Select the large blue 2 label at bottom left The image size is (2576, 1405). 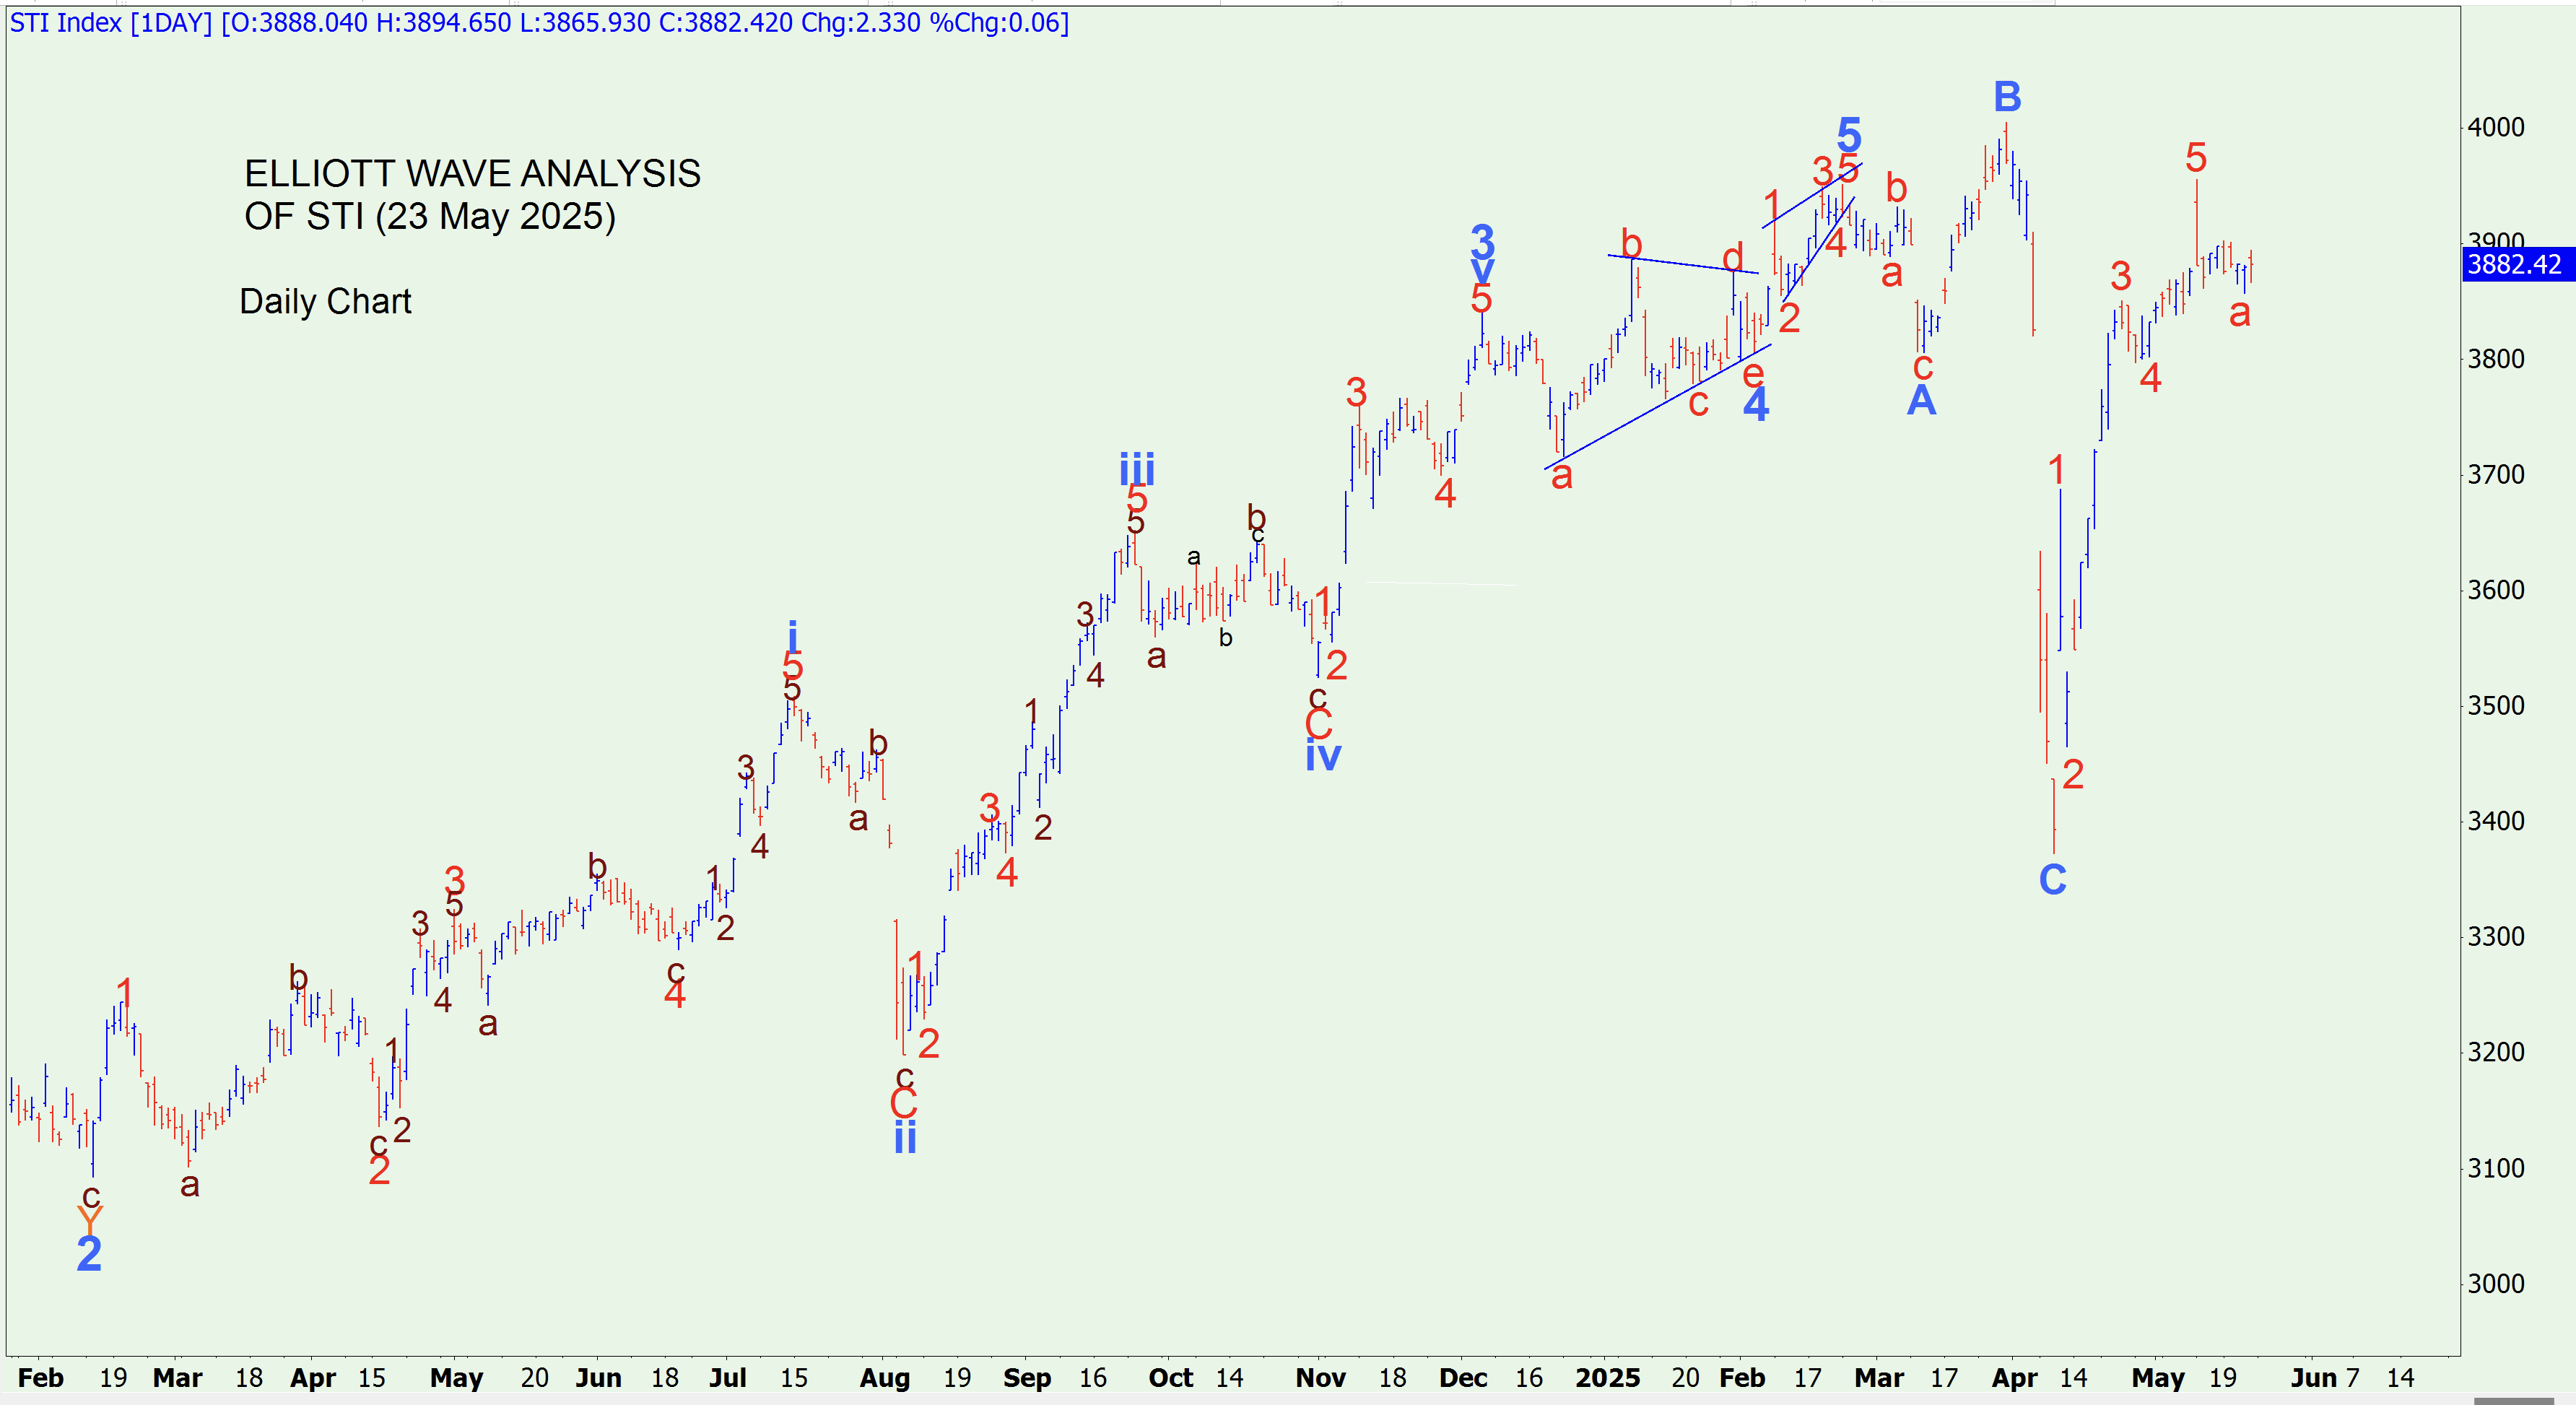click(x=89, y=1254)
